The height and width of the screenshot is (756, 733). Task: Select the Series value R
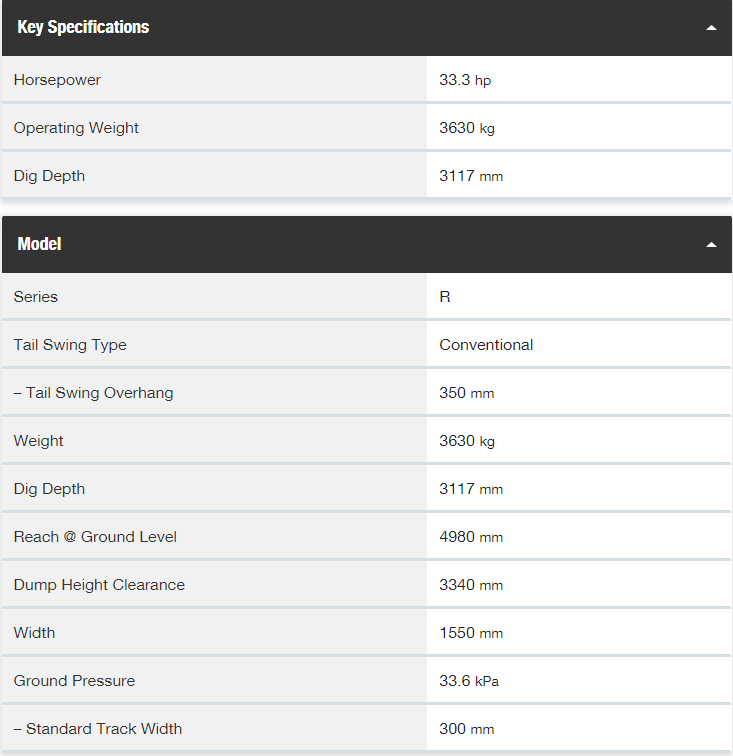coord(445,297)
